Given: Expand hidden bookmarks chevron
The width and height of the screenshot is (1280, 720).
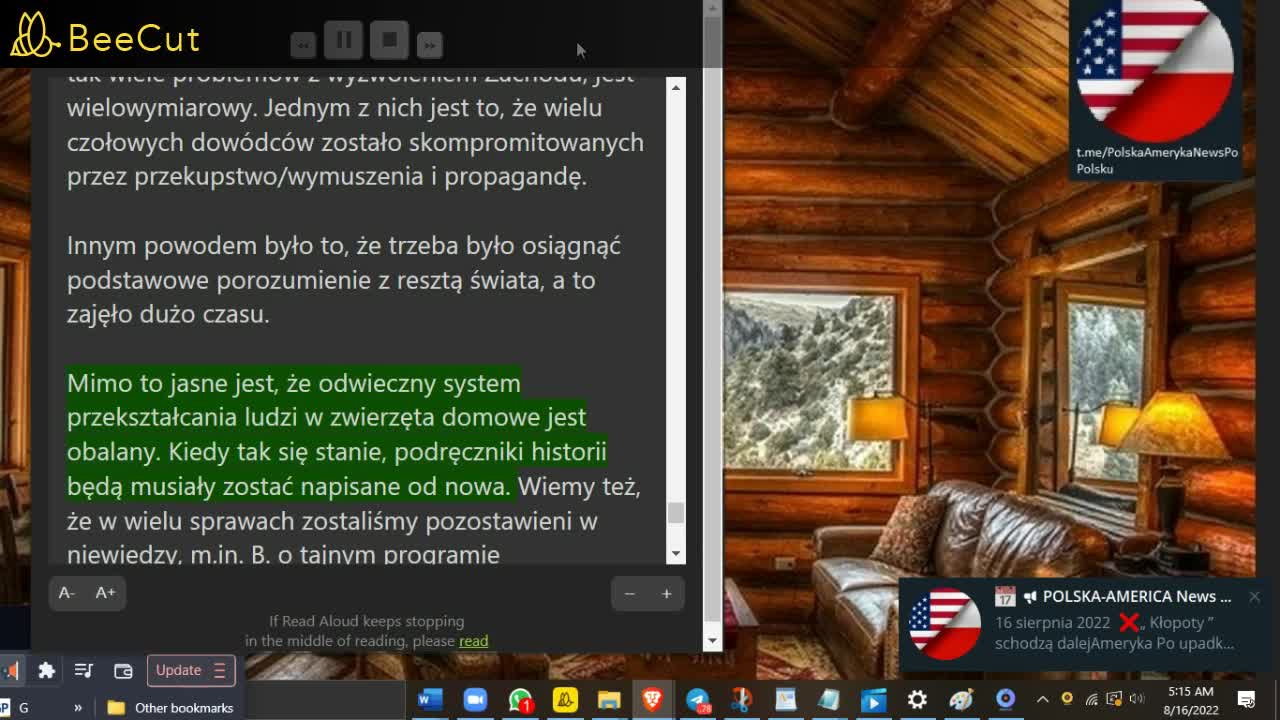Looking at the screenshot, I should 78,708.
